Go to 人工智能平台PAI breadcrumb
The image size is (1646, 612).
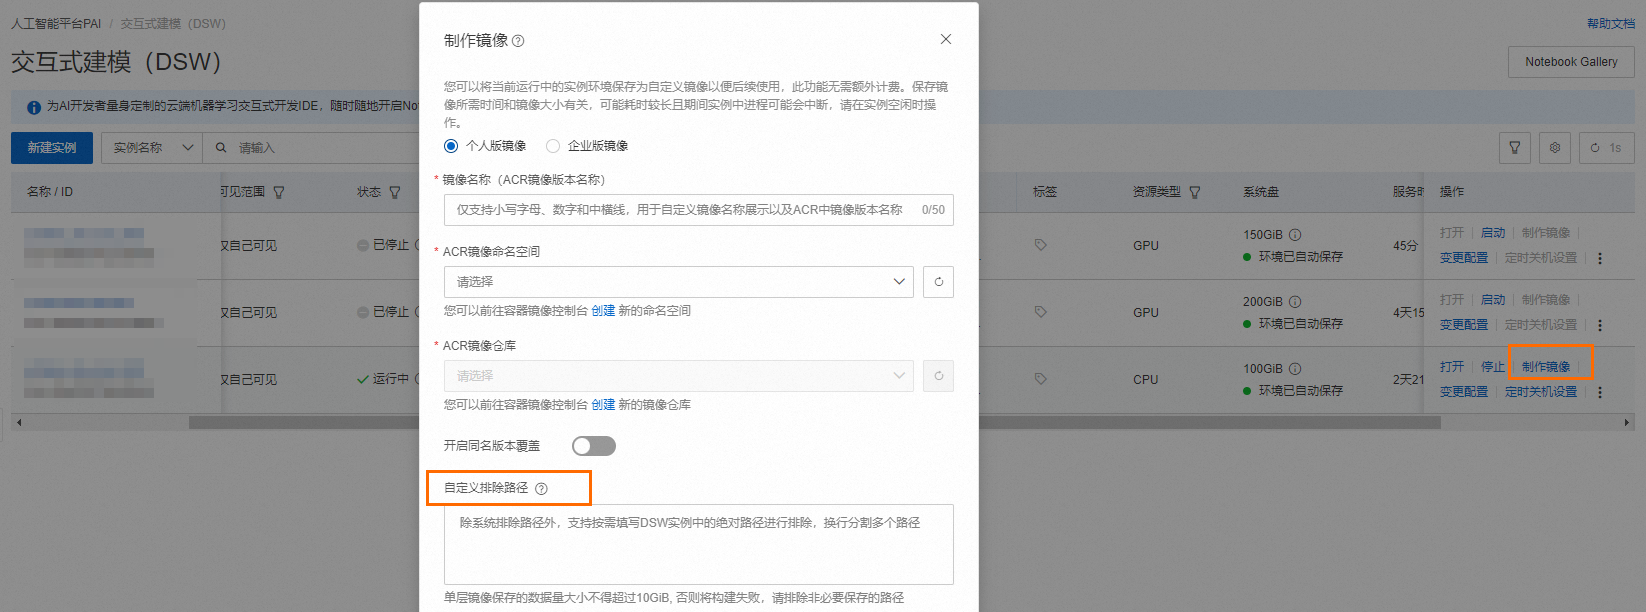56,24
